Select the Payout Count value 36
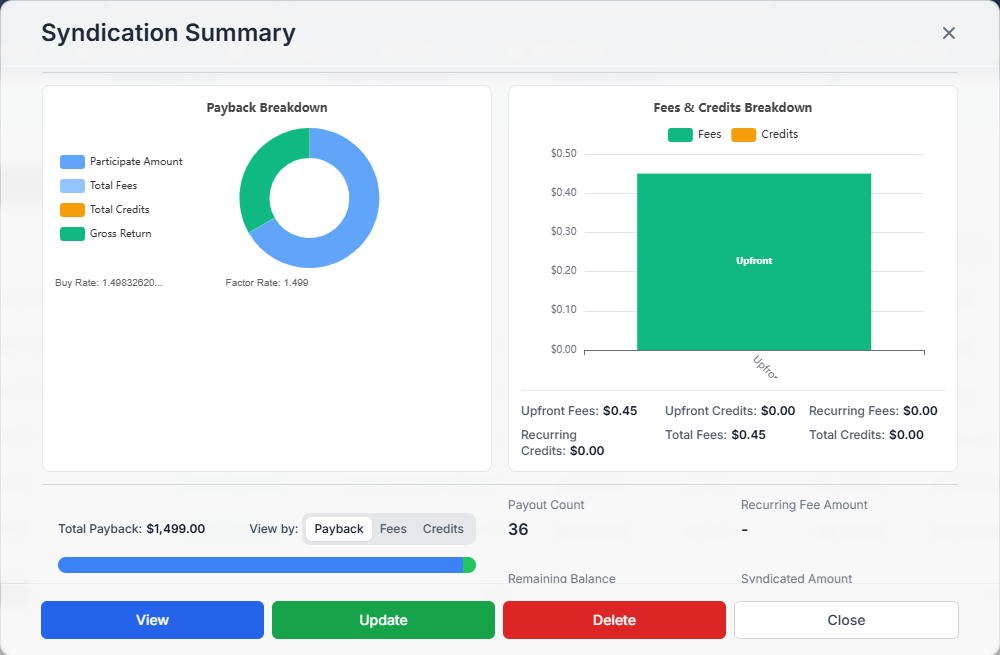 click(518, 528)
